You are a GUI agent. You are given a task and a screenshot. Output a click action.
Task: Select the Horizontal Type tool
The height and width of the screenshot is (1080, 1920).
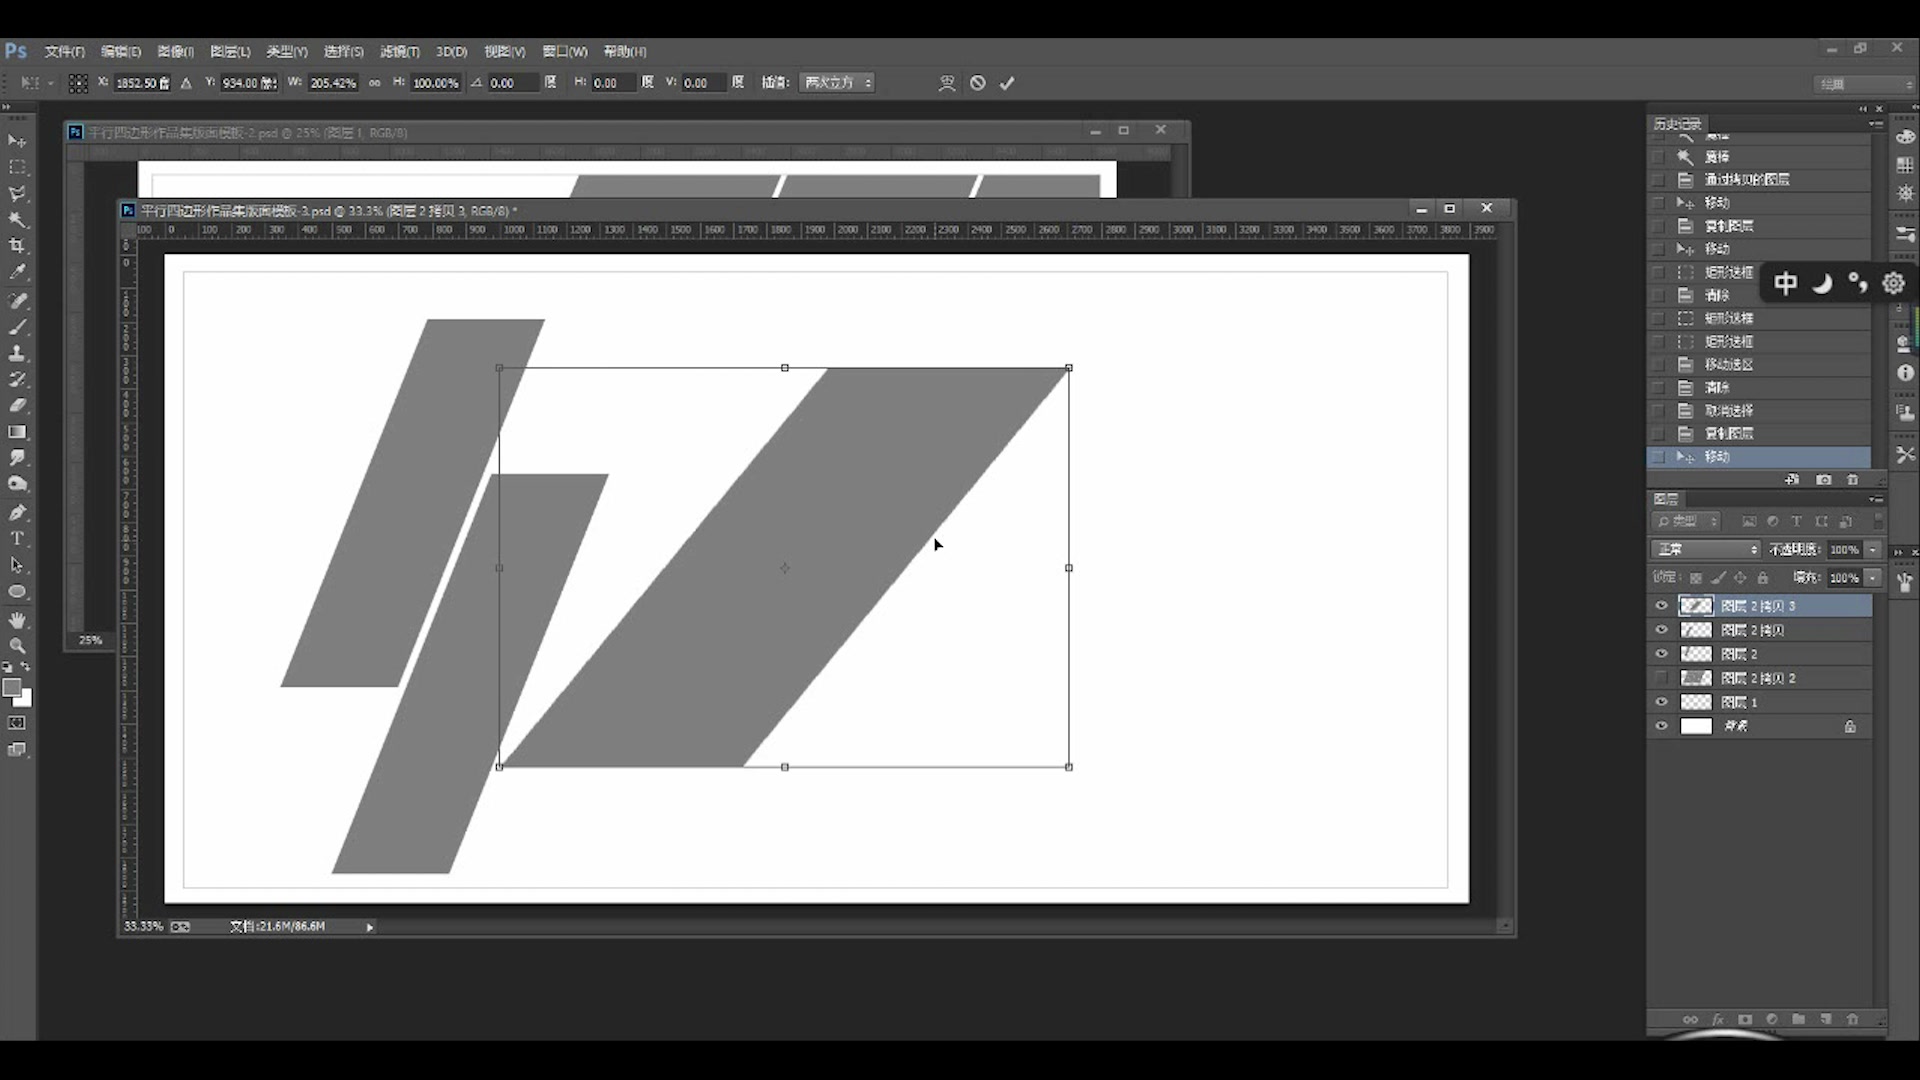tap(17, 538)
